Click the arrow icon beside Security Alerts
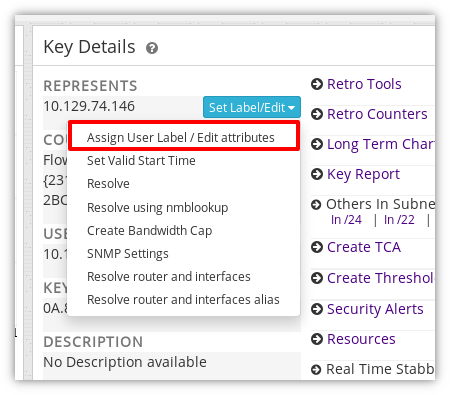Screen dimensions: 450x395 pos(317,309)
